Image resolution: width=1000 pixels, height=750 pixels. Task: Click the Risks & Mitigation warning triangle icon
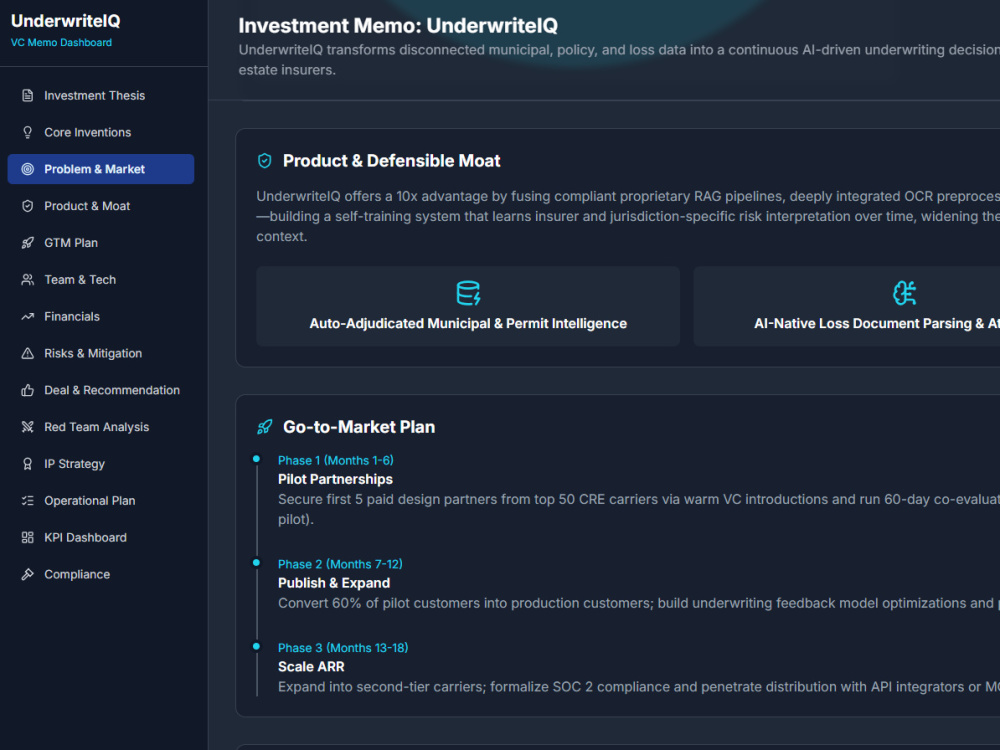tap(27, 353)
